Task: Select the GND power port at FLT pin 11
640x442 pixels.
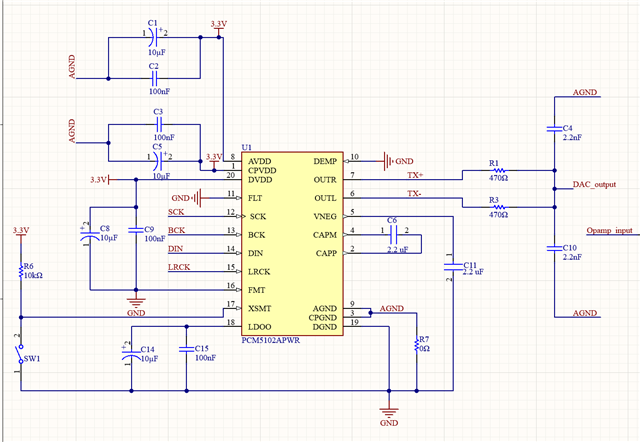Action: pos(190,198)
